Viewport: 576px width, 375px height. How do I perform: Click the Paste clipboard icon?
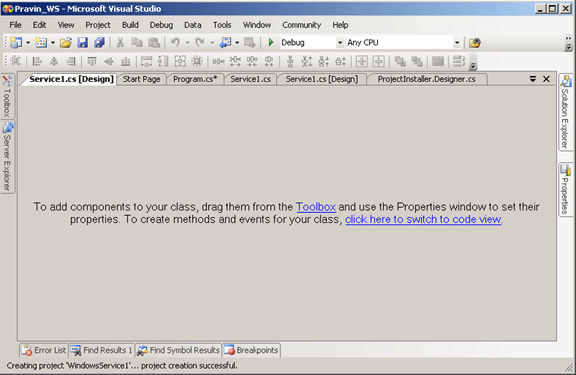point(154,43)
